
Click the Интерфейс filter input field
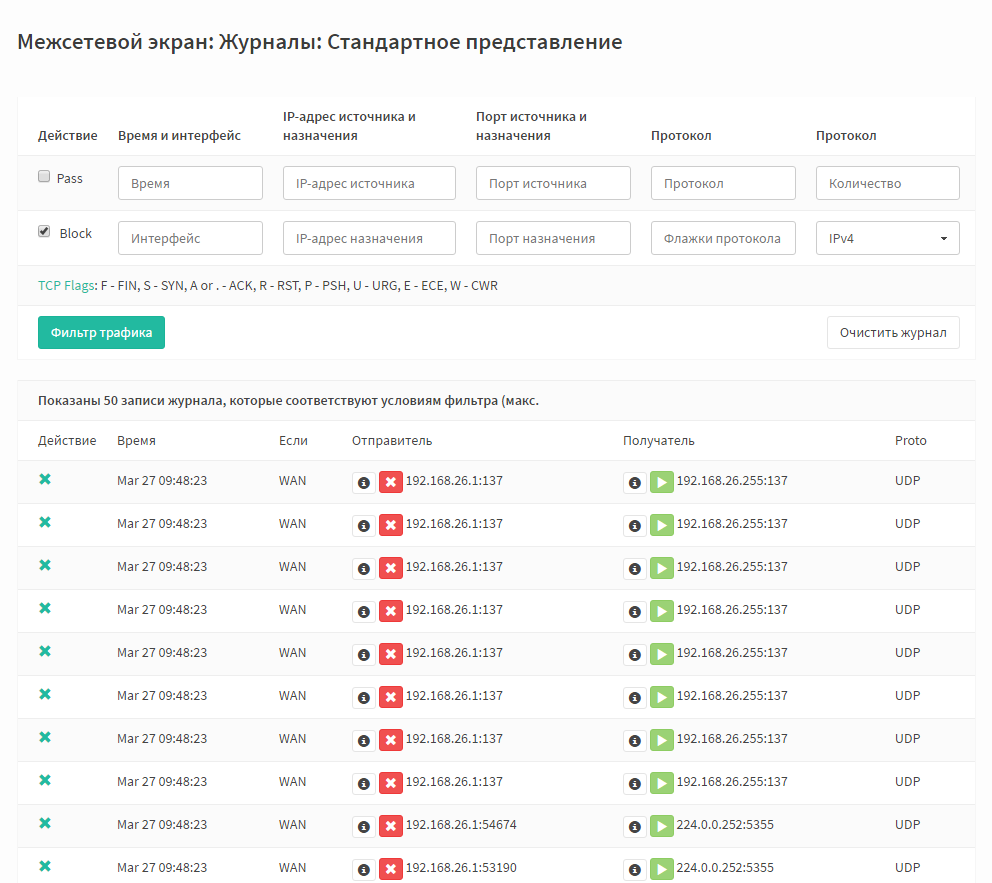coord(190,238)
